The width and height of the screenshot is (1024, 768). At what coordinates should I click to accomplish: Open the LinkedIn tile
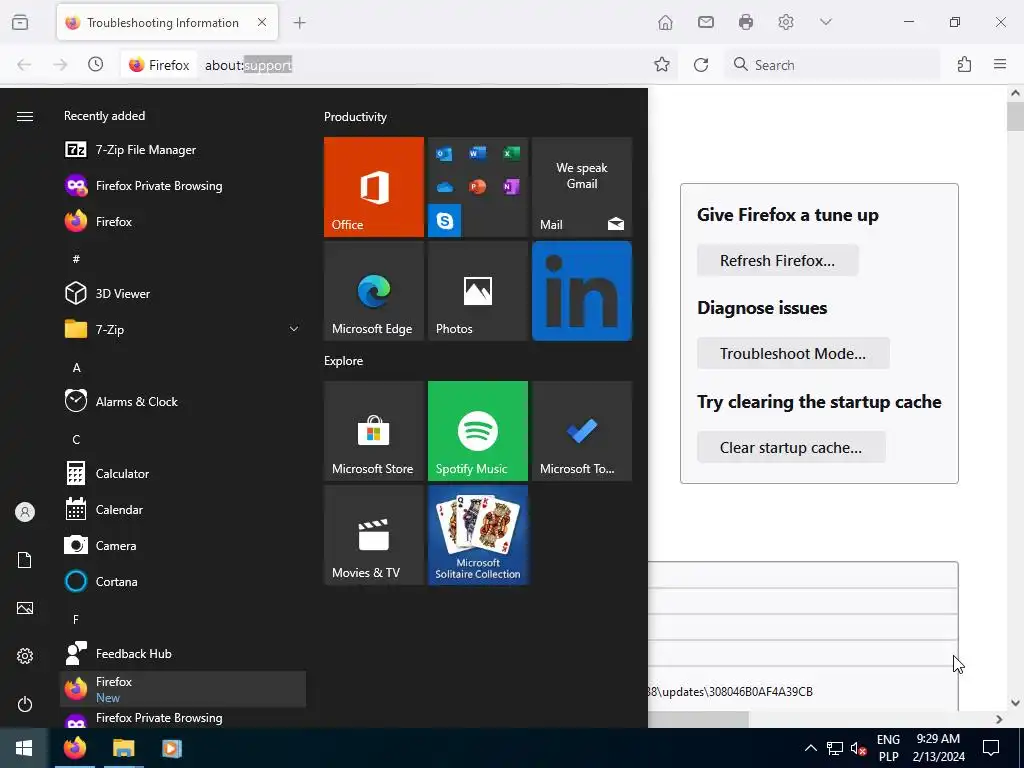pyautogui.click(x=582, y=291)
